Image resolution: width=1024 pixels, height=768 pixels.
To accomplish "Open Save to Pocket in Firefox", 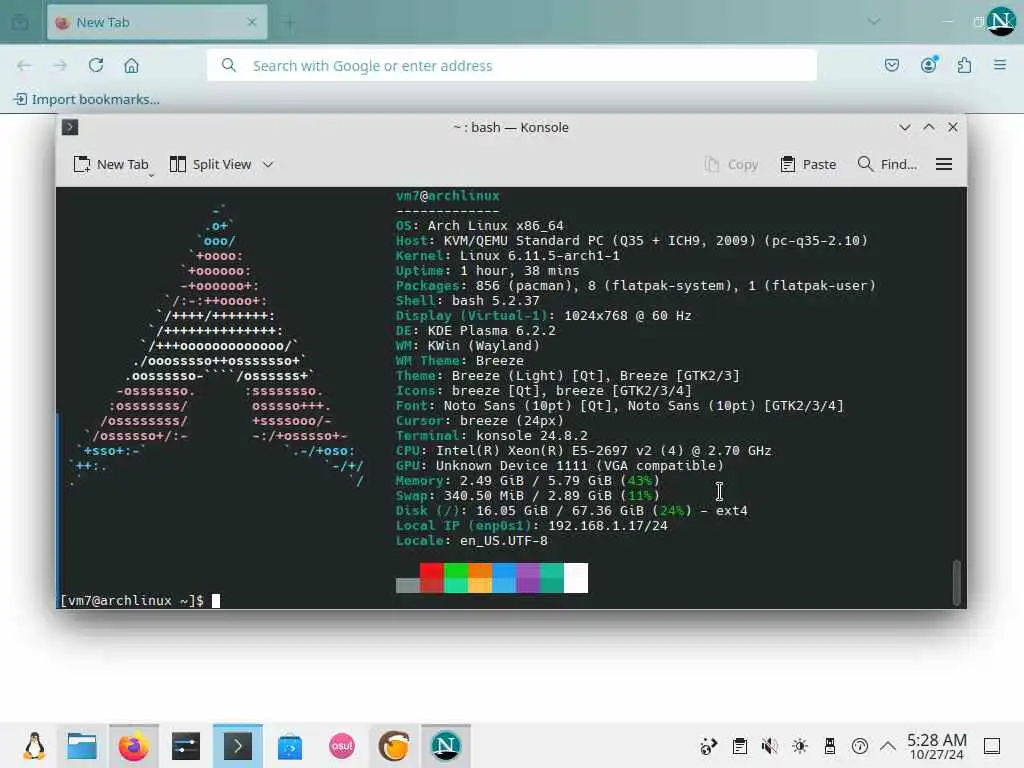I will click(892, 65).
